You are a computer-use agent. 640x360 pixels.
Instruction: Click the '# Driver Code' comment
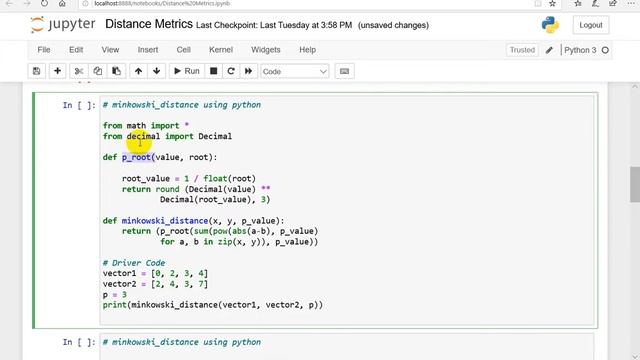tap(134, 263)
